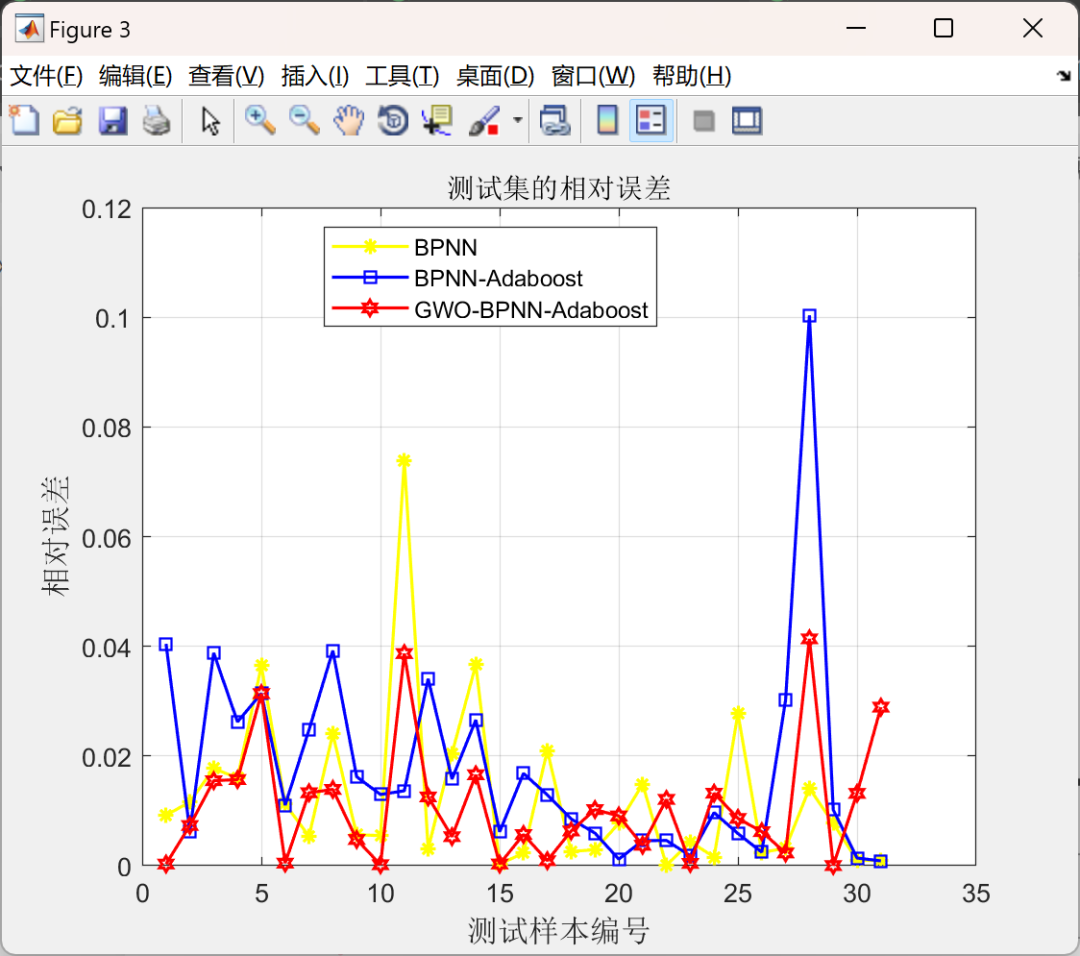Click the x-axis tick label 35
The height and width of the screenshot is (956, 1080).
tap(976, 893)
